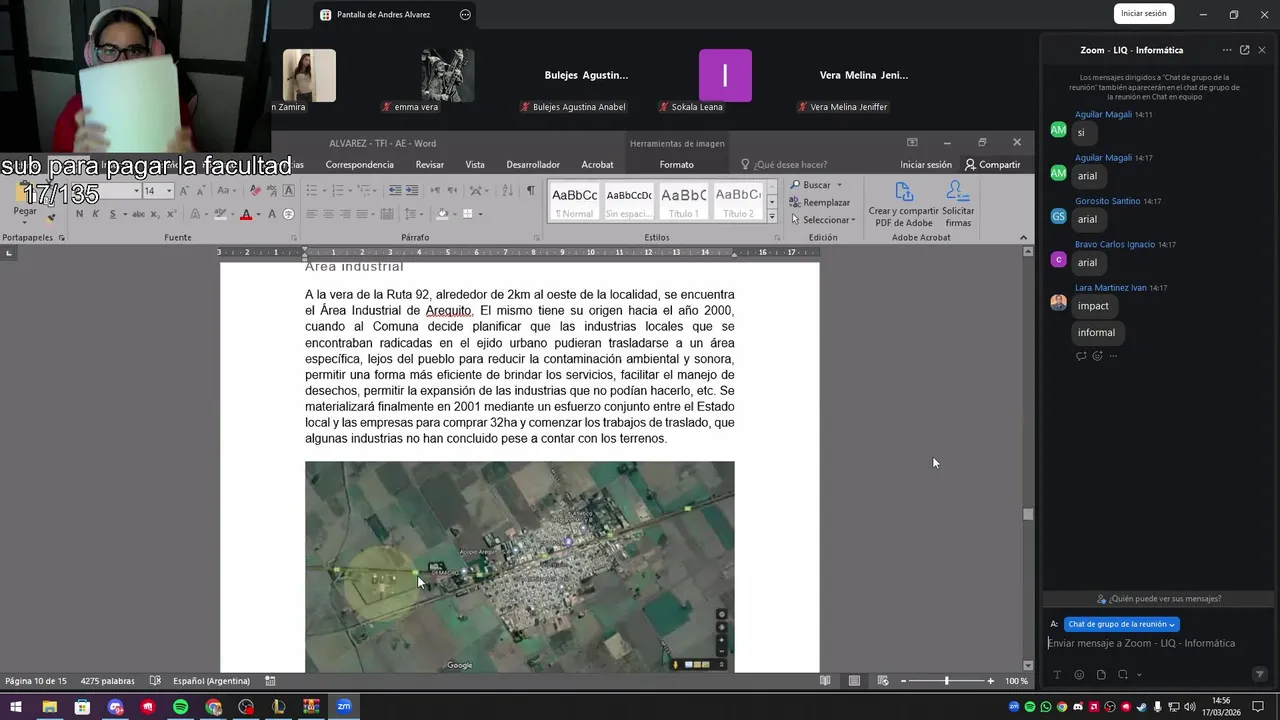Open the Revisar ribbon tab
The image size is (1280, 720).
pos(429,165)
